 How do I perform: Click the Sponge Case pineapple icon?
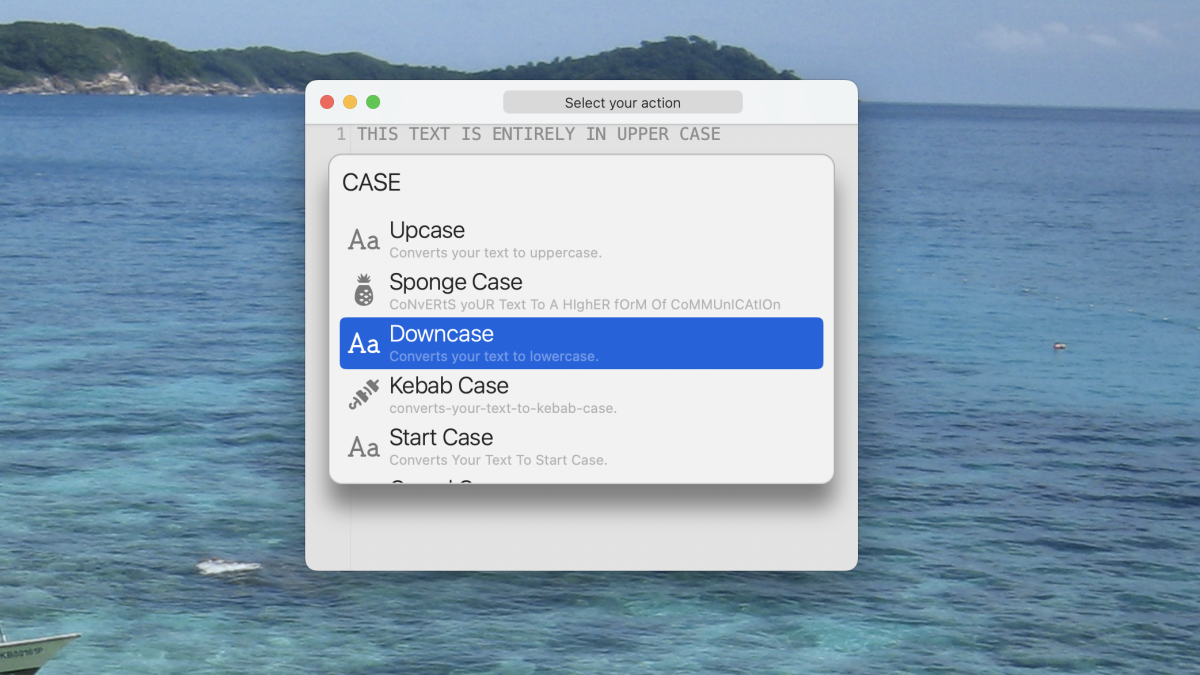364,290
